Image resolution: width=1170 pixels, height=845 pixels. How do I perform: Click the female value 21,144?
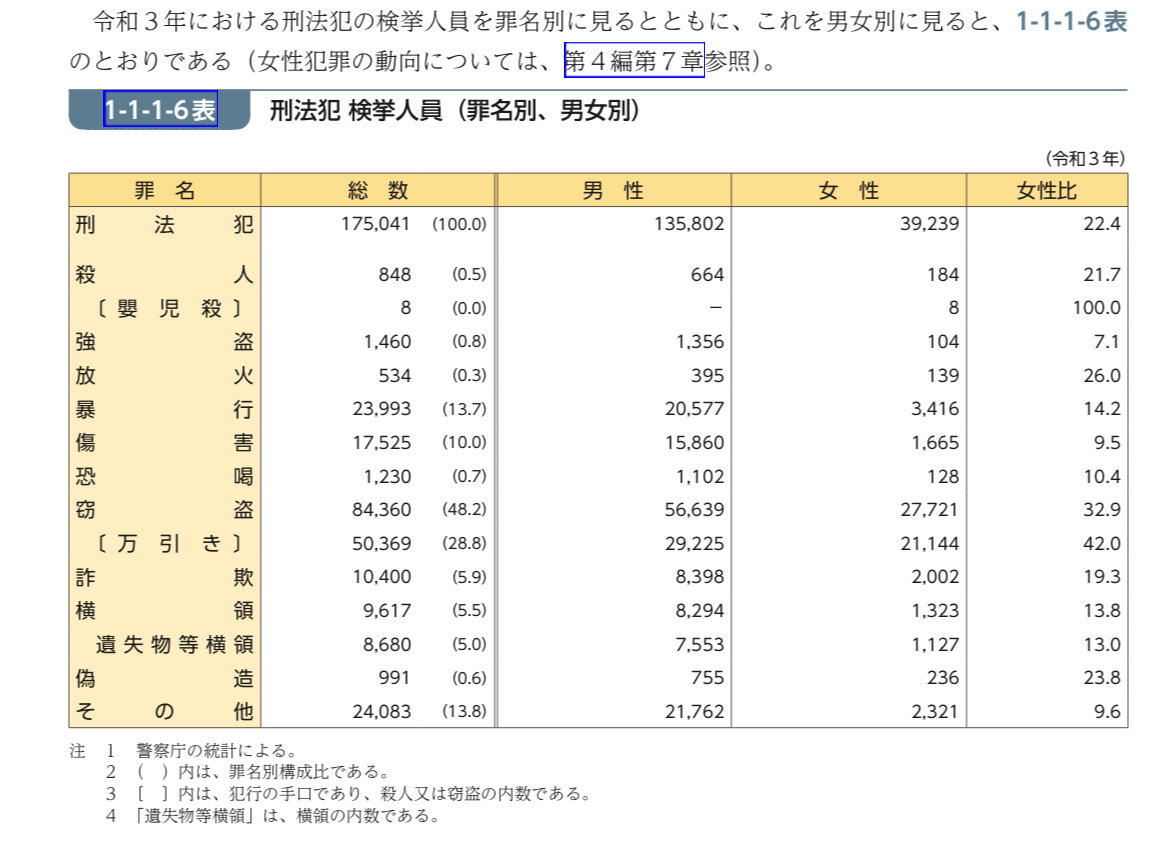pyautogui.click(x=929, y=543)
